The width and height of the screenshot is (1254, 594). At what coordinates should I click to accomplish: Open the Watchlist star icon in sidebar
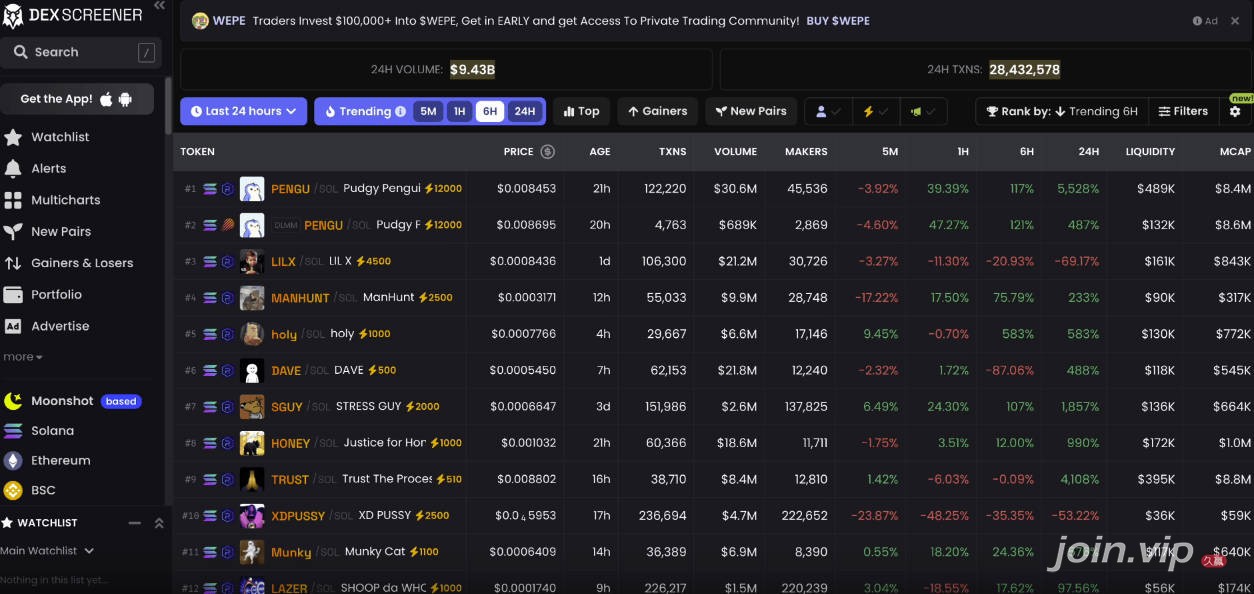pos(13,137)
